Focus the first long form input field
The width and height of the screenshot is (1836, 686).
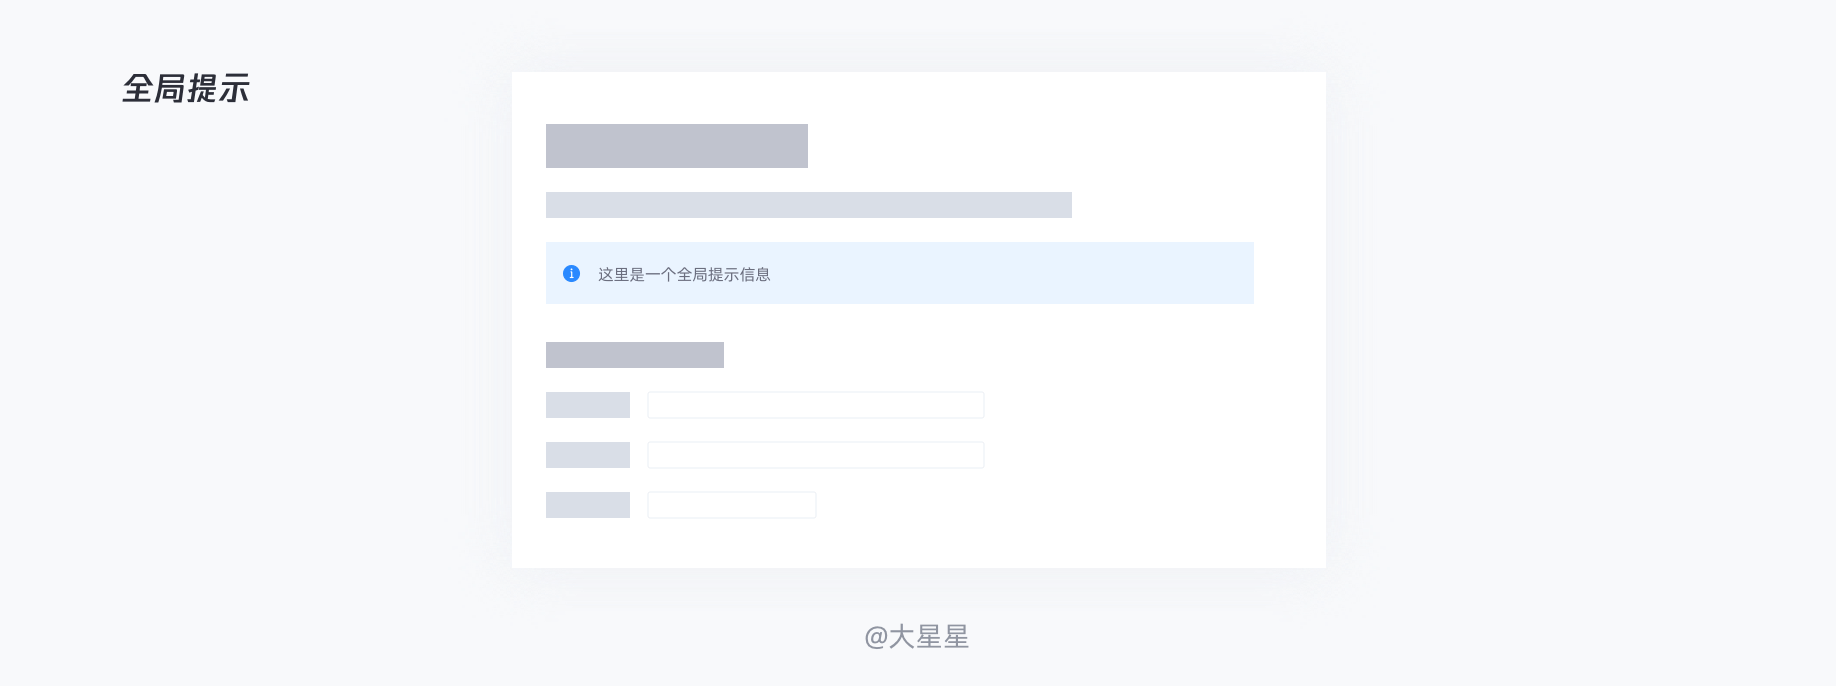(816, 405)
